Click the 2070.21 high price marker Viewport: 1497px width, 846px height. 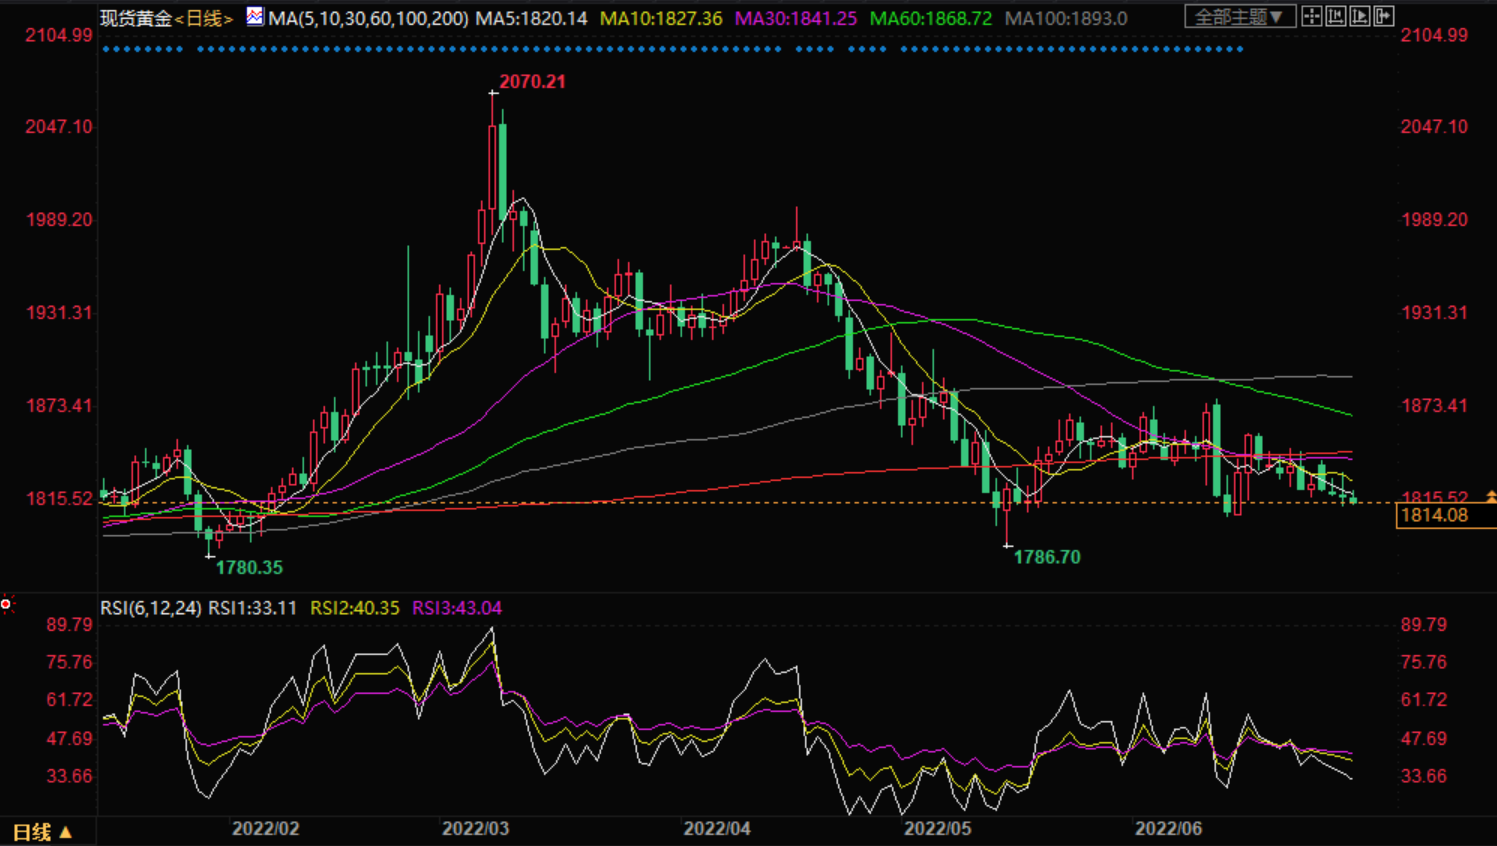tap(532, 82)
